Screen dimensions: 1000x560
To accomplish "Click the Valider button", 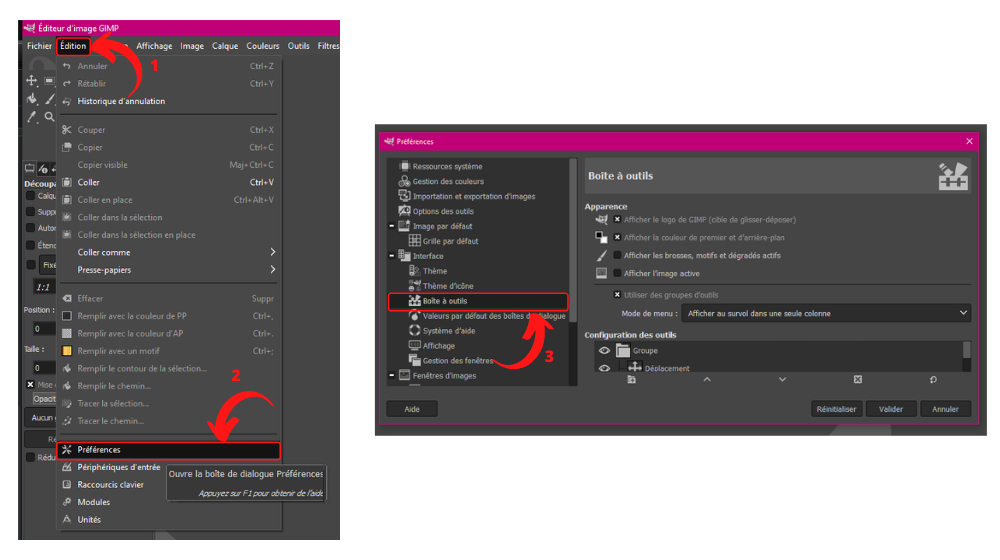I will [x=890, y=409].
